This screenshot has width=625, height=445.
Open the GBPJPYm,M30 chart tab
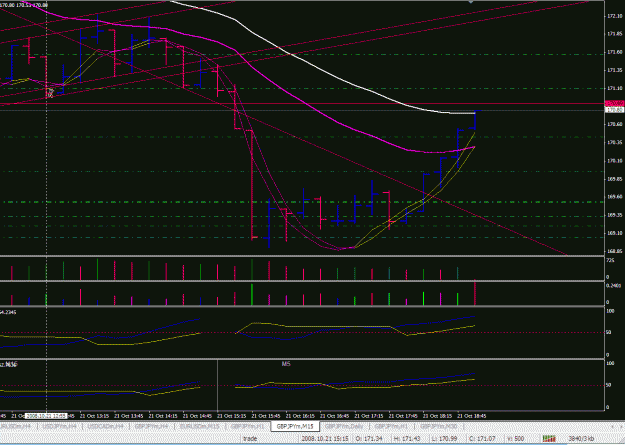439,426
